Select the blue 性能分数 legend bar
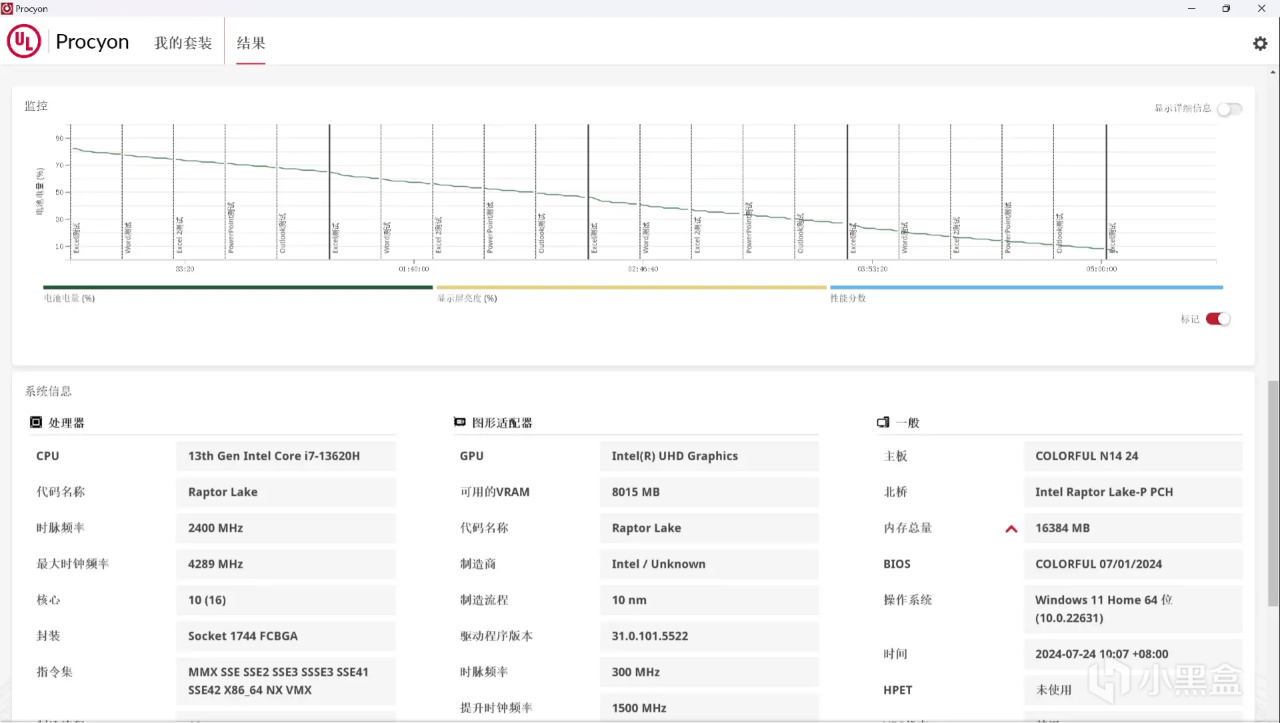 [x=1026, y=287]
